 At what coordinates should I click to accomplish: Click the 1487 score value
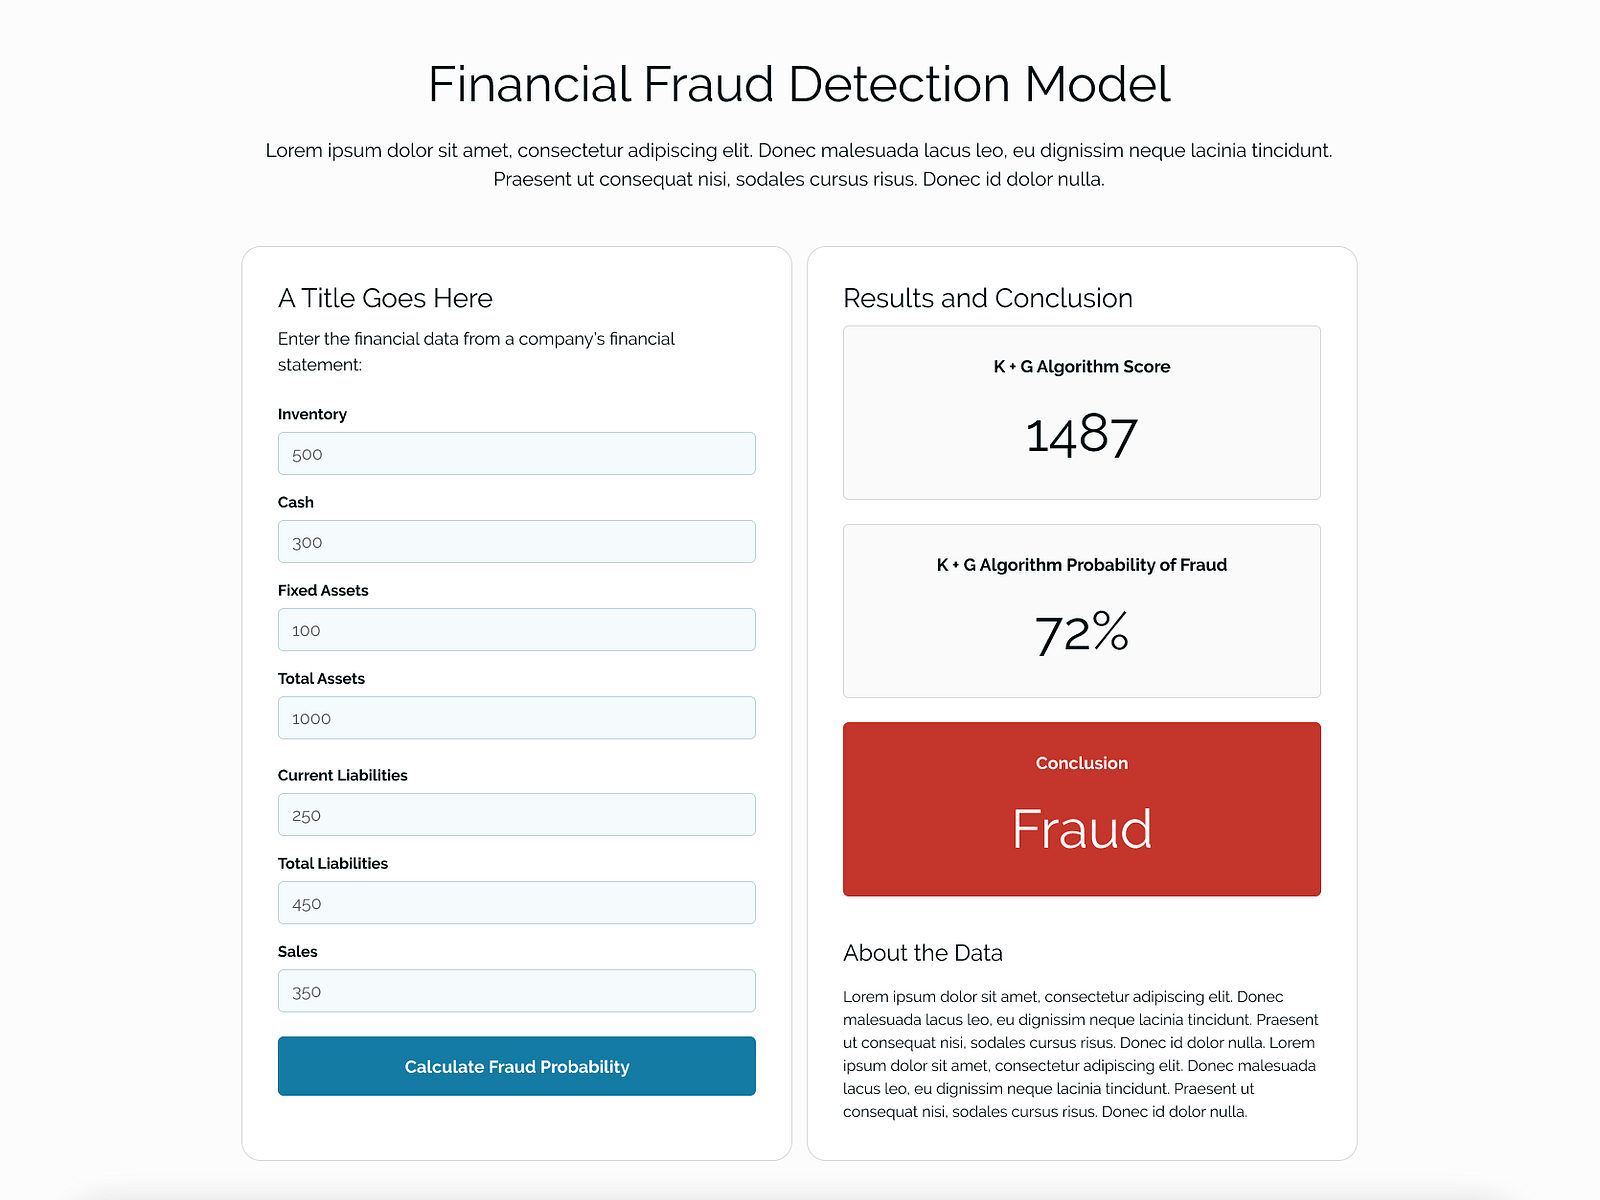[1082, 435]
